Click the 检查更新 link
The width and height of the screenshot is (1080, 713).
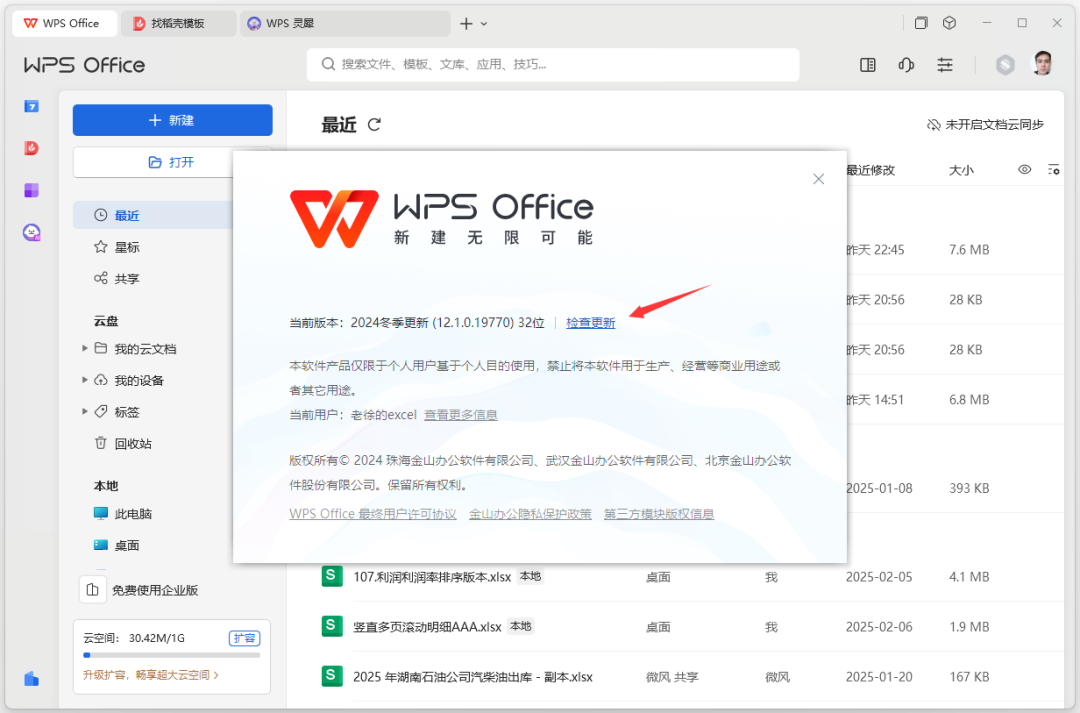tap(590, 323)
